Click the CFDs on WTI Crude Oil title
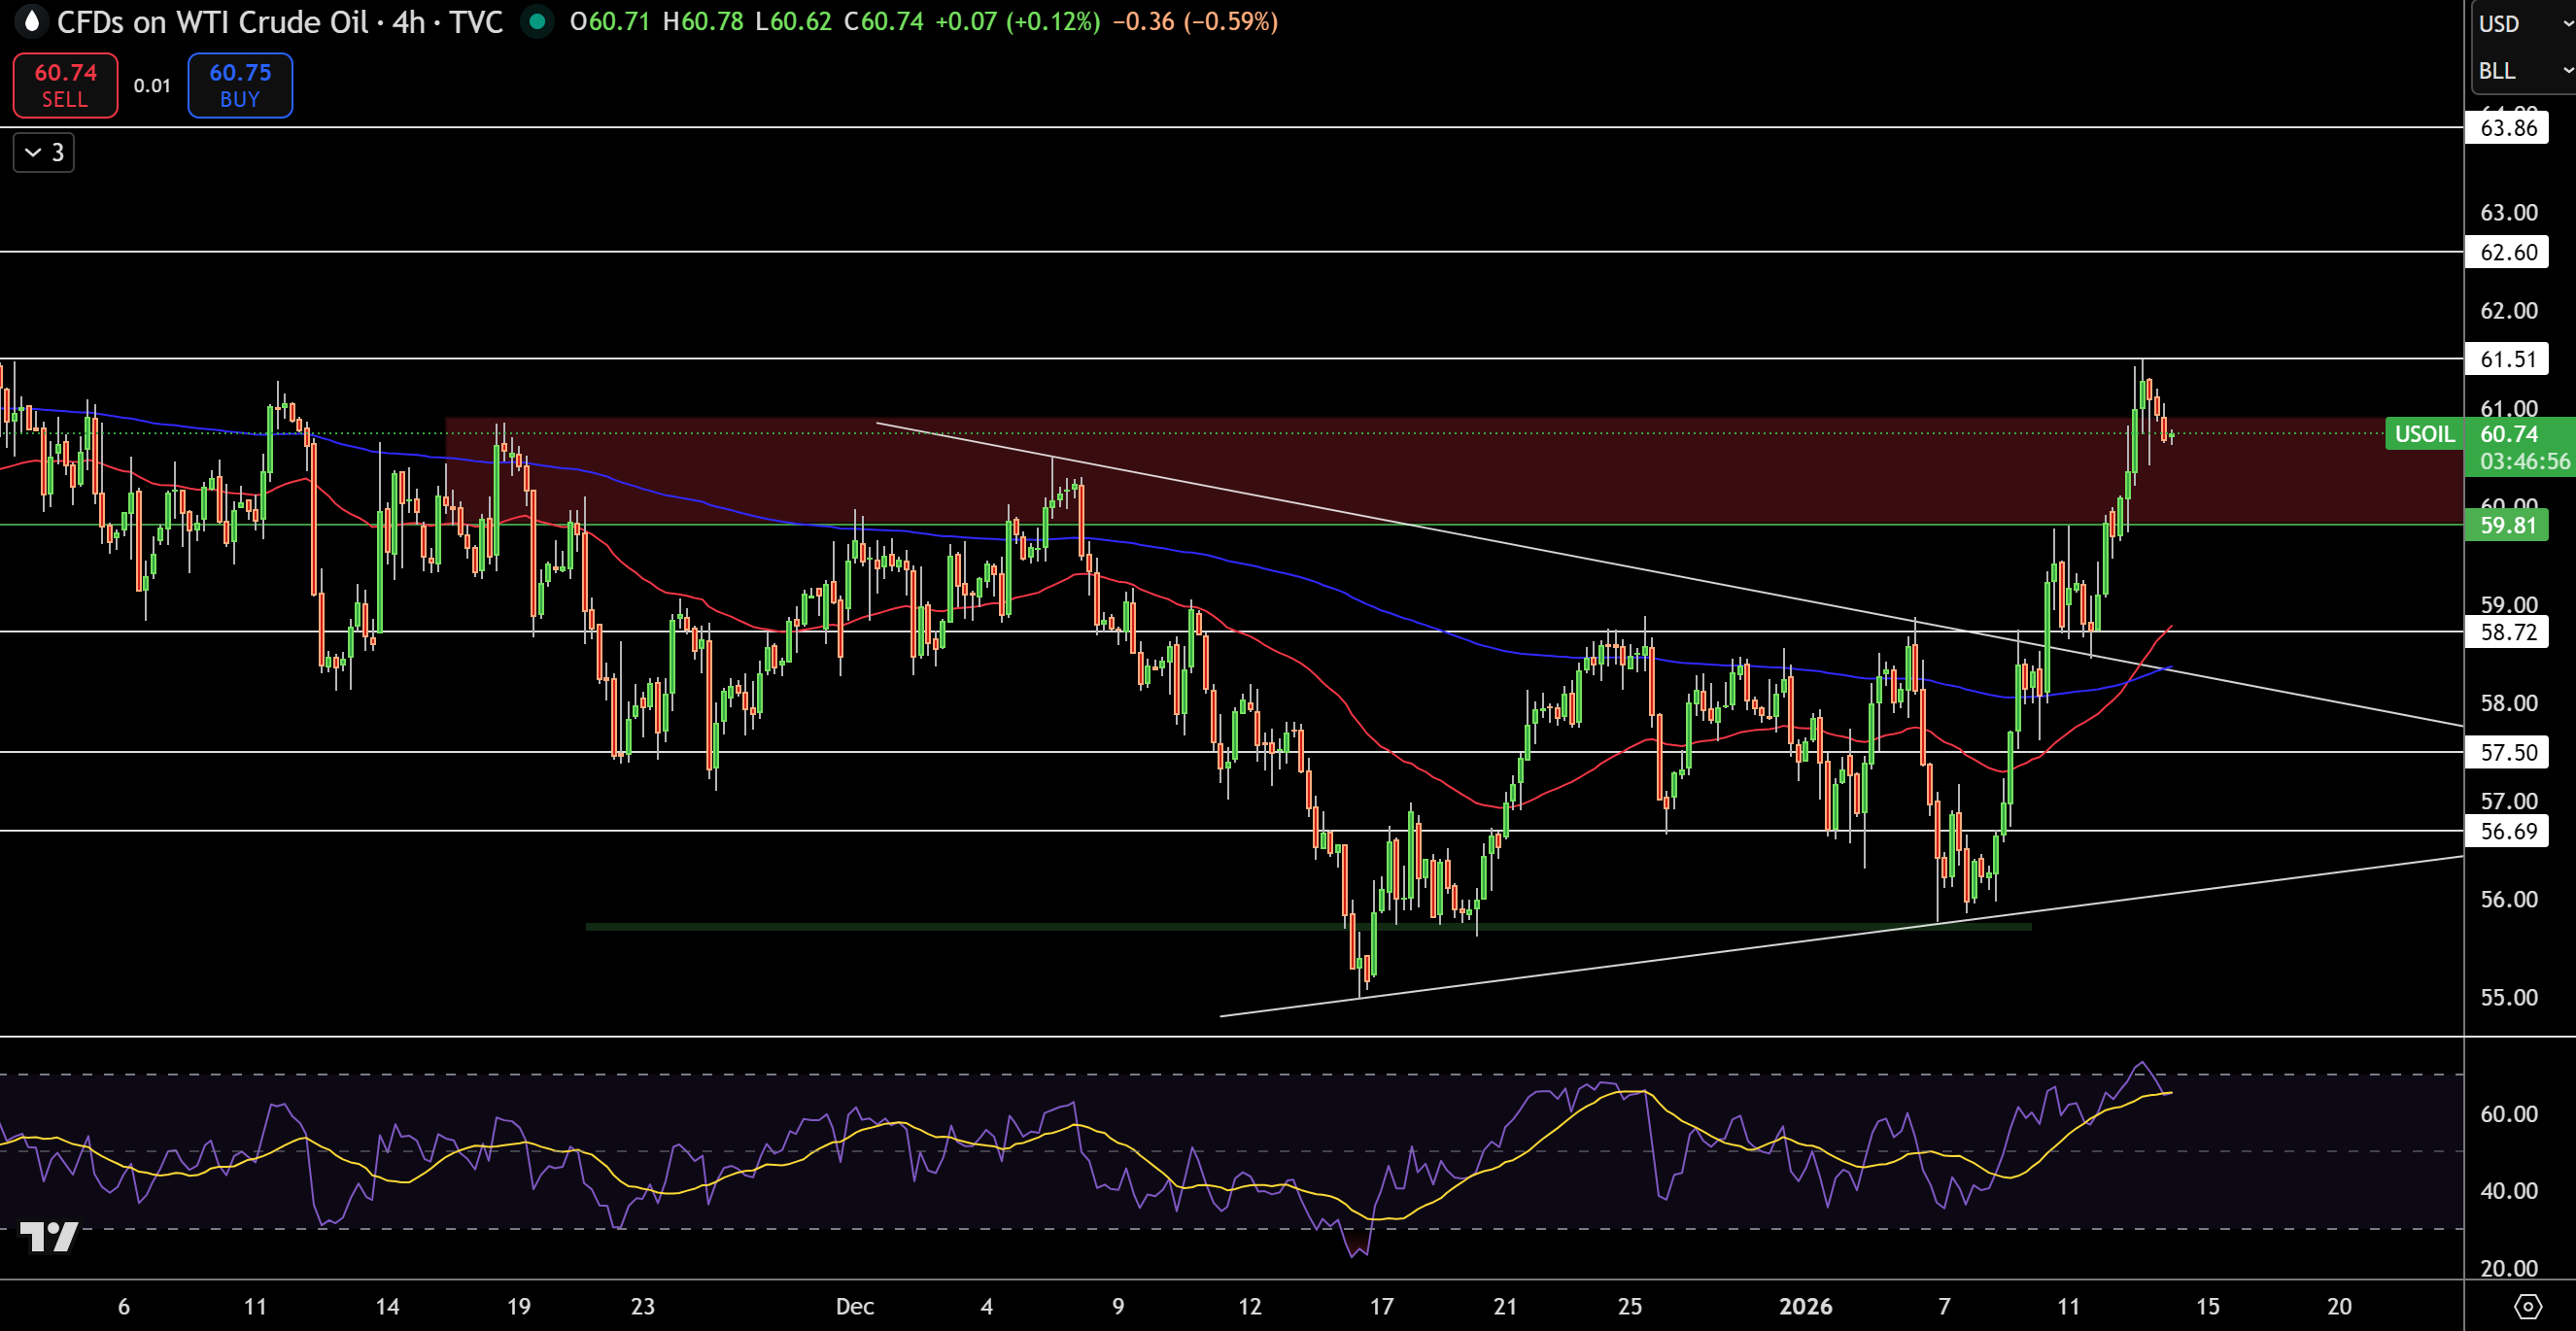The width and height of the screenshot is (2576, 1331). tap(212, 22)
